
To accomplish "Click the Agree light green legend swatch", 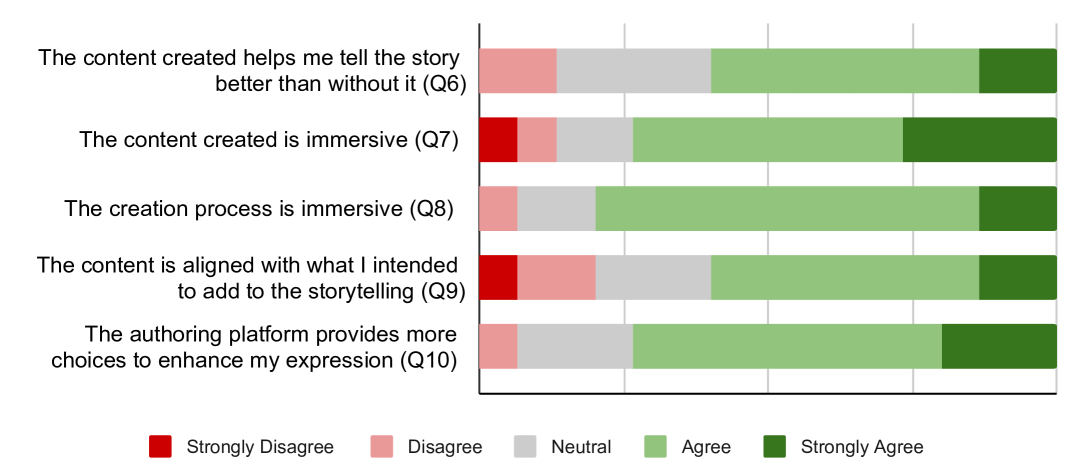I will (x=655, y=447).
